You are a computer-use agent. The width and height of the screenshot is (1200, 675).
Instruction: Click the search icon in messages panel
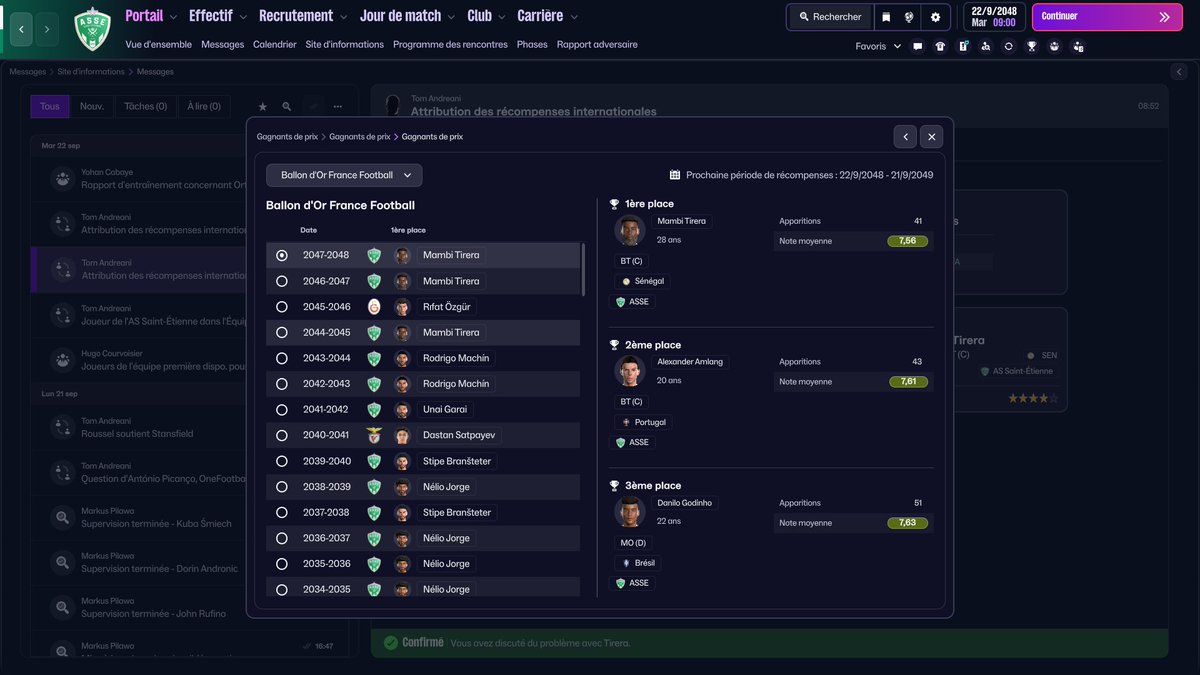click(x=287, y=106)
